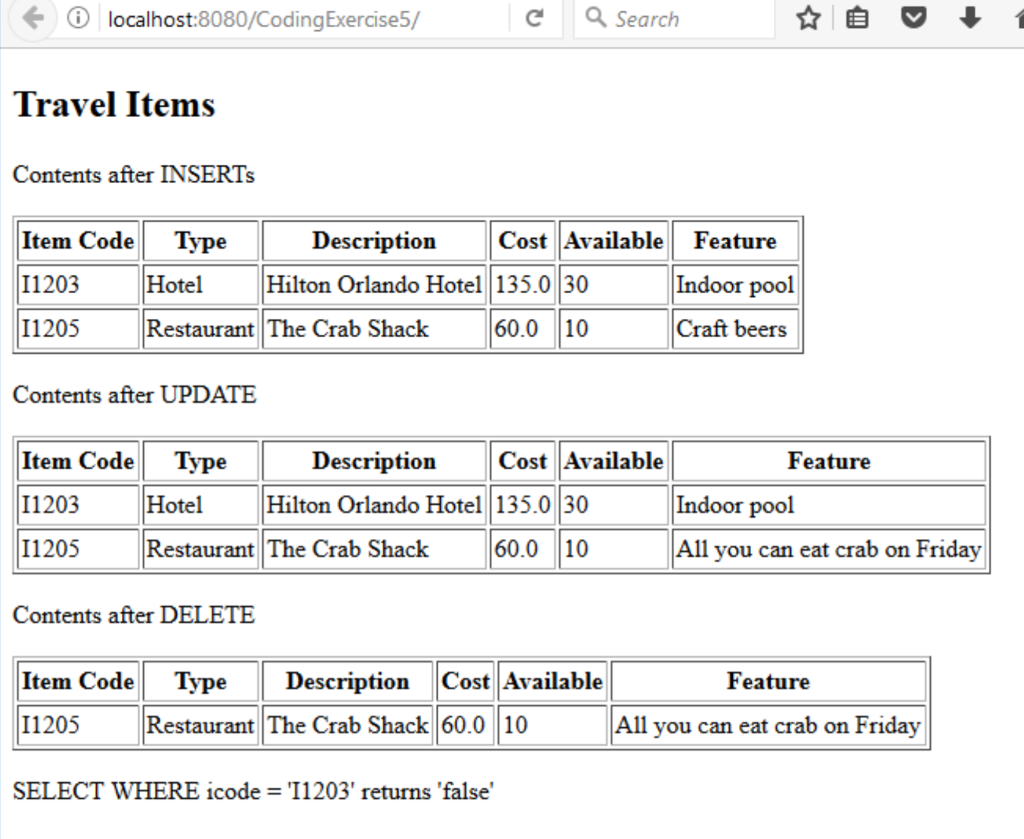The image size is (1024, 839).
Task: Select the Travel Items heading
Action: coord(113,104)
